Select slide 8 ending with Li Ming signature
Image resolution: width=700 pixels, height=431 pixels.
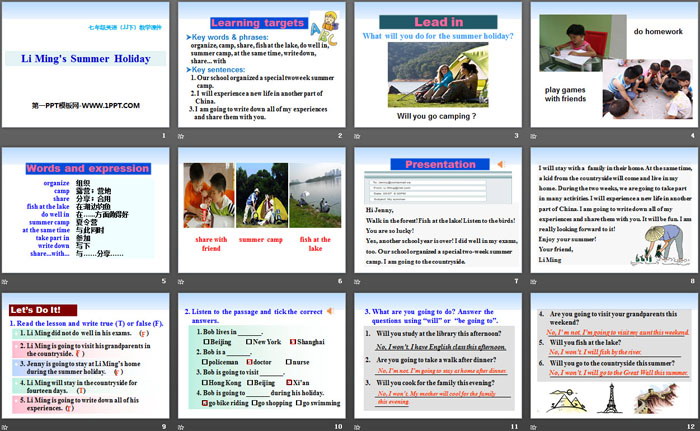pyautogui.click(x=614, y=210)
